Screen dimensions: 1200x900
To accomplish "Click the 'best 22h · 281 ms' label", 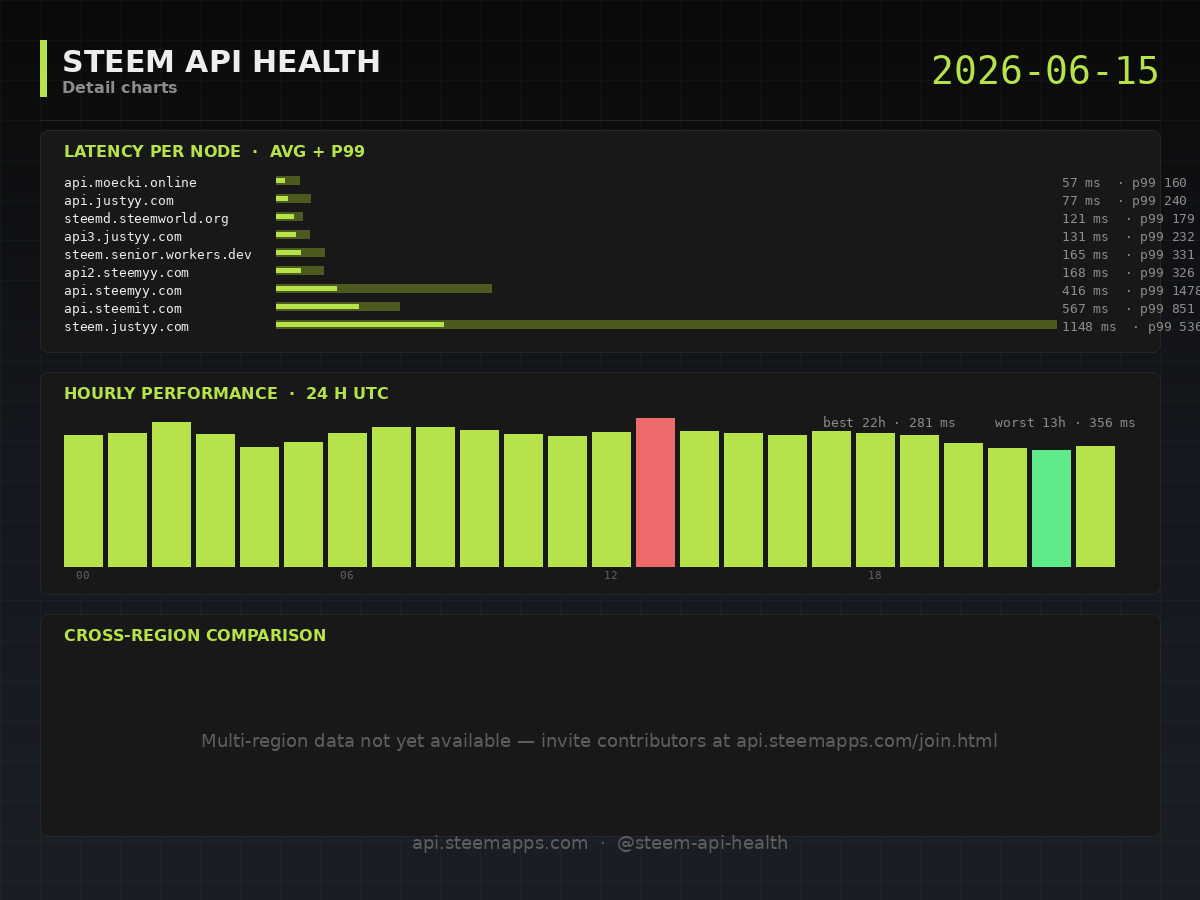I will pyautogui.click(x=889, y=423).
